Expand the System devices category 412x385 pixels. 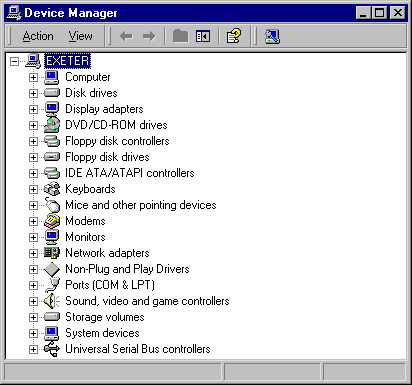(33, 333)
